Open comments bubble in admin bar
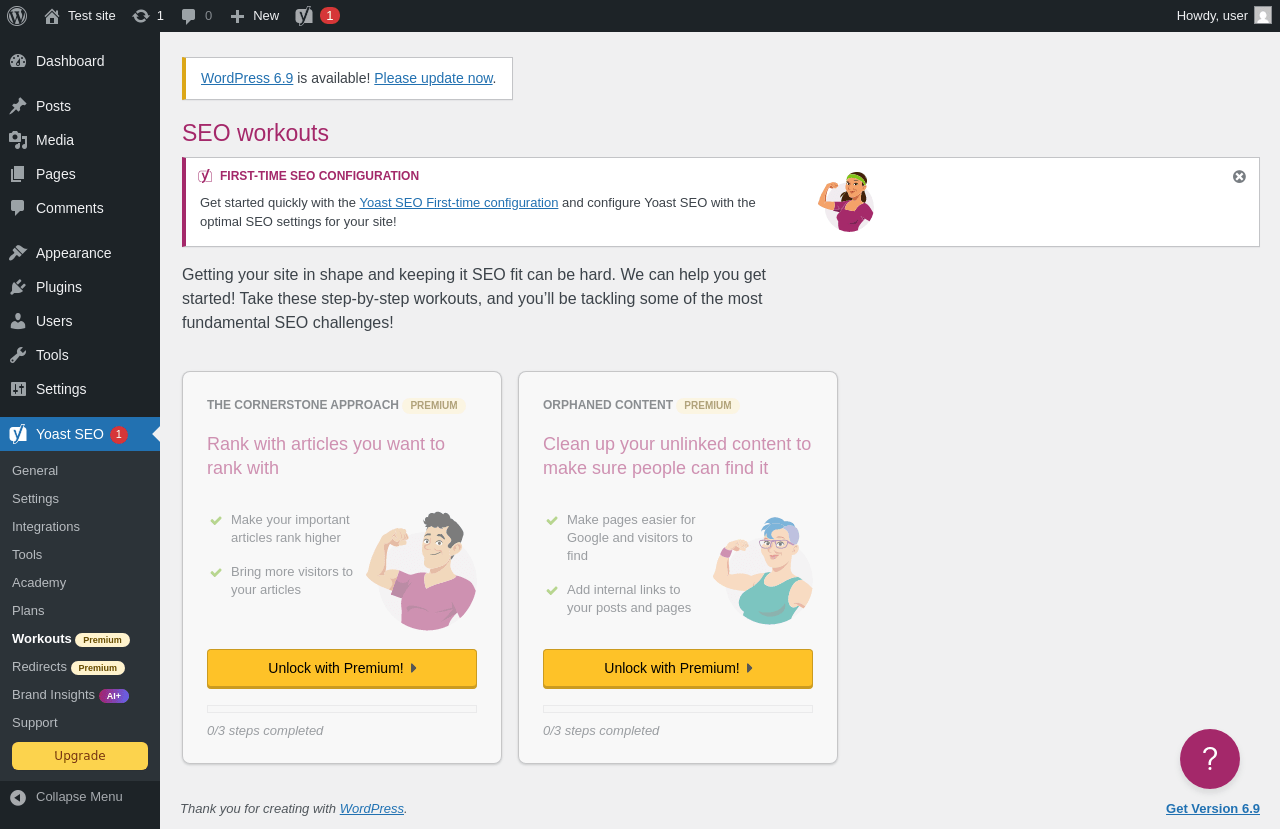The image size is (1280, 829). click(x=188, y=16)
